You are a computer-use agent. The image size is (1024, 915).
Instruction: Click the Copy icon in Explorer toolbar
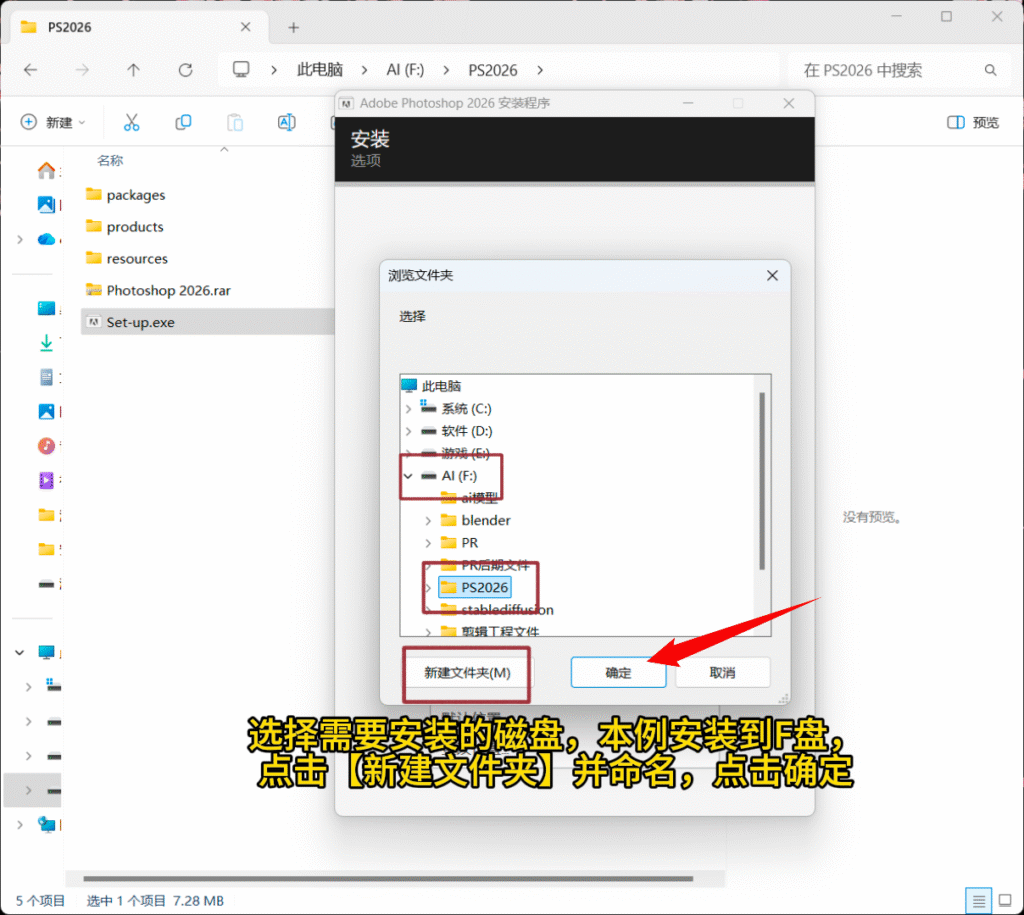tap(183, 122)
